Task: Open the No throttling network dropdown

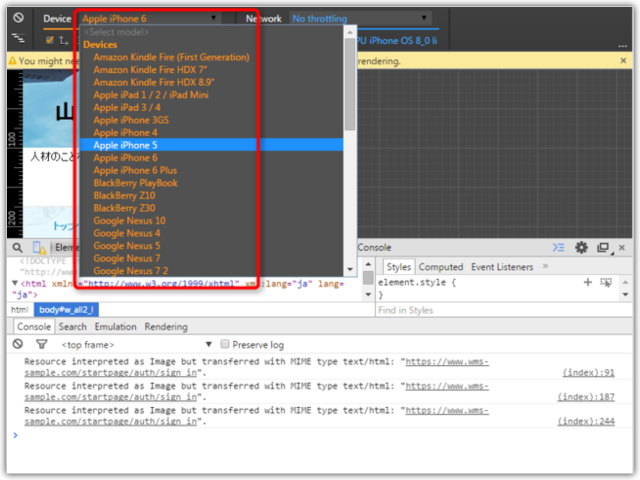Action: tap(360, 18)
